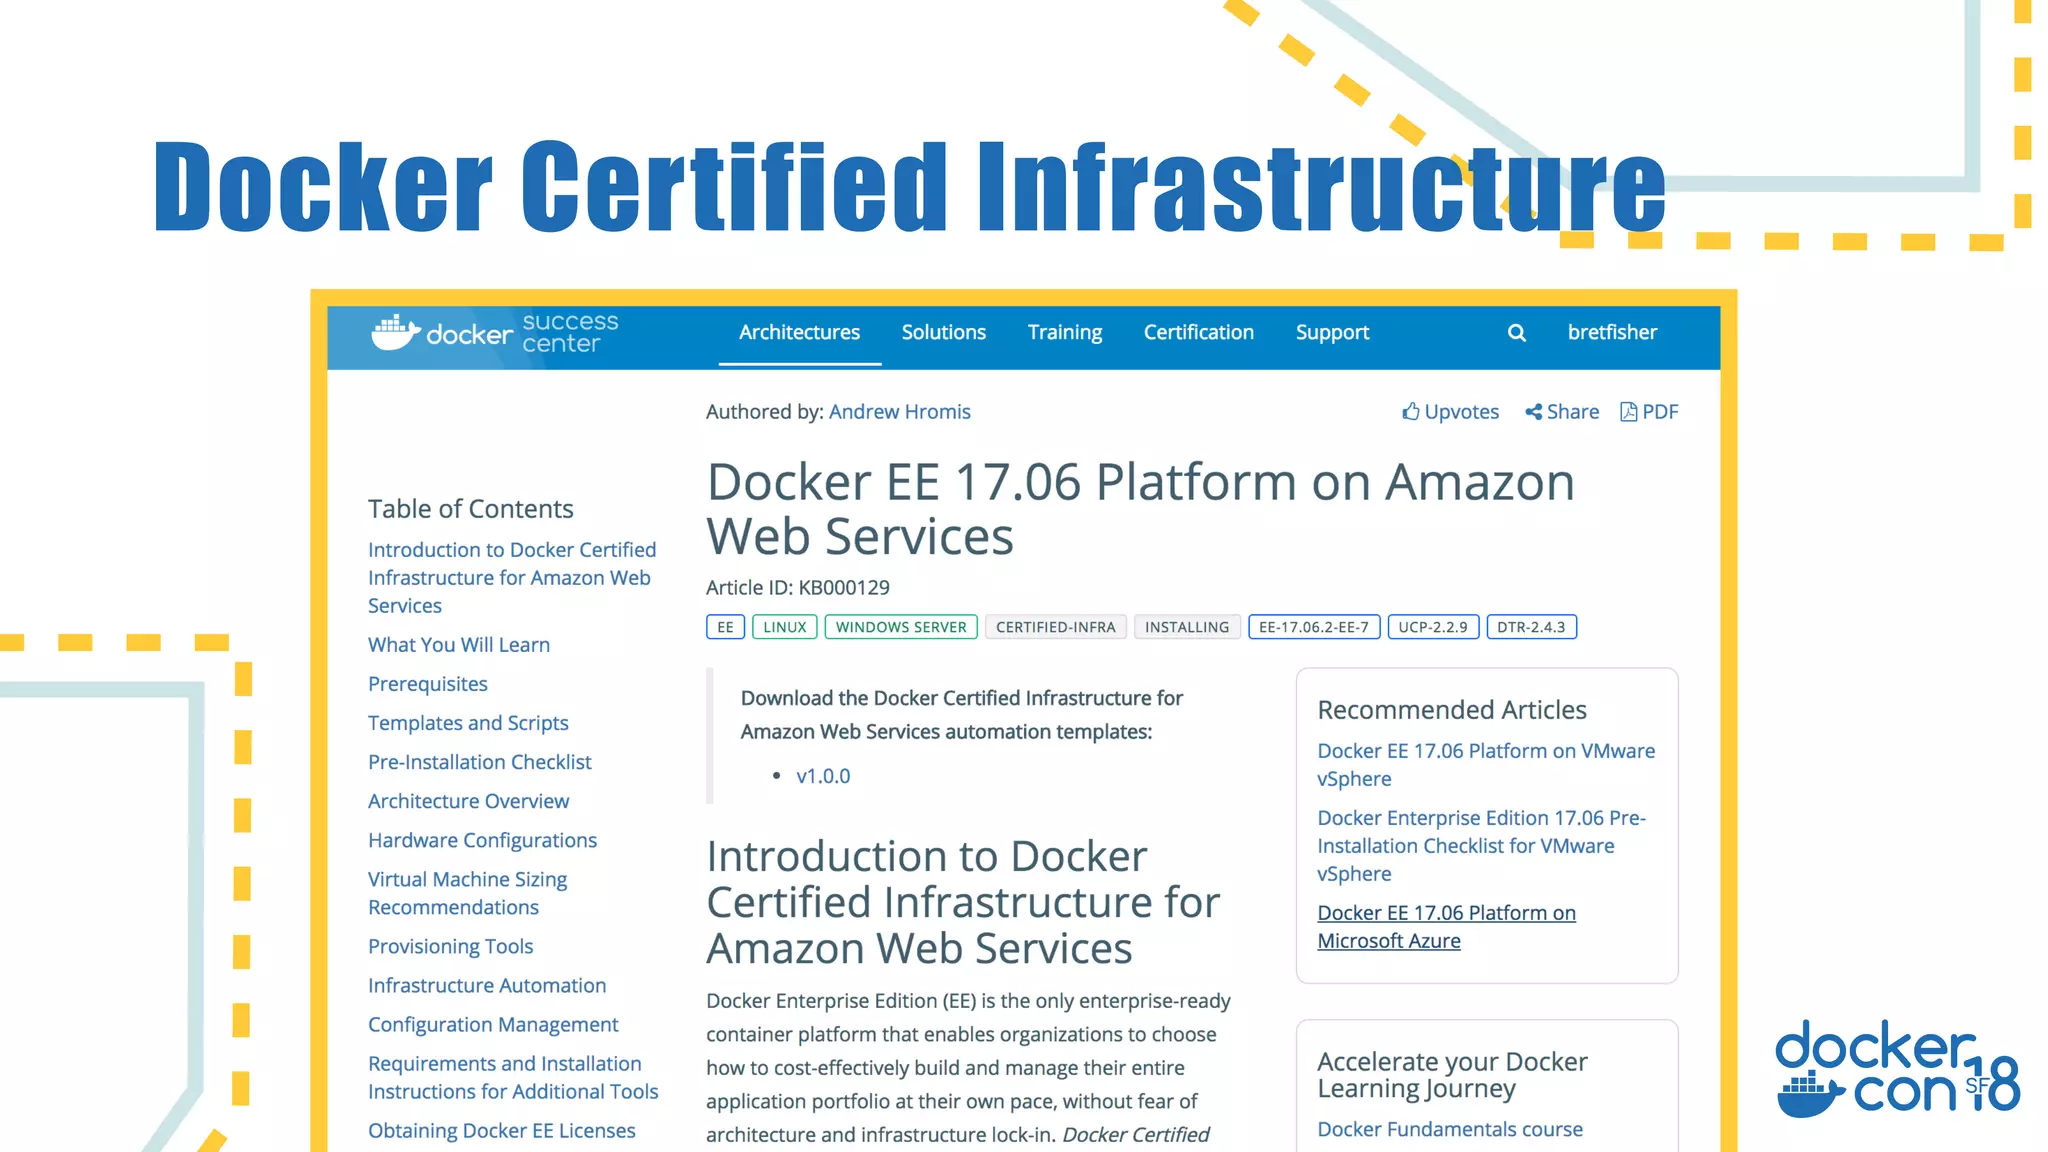Open Requirements and Installation Instructions link

tap(513, 1078)
